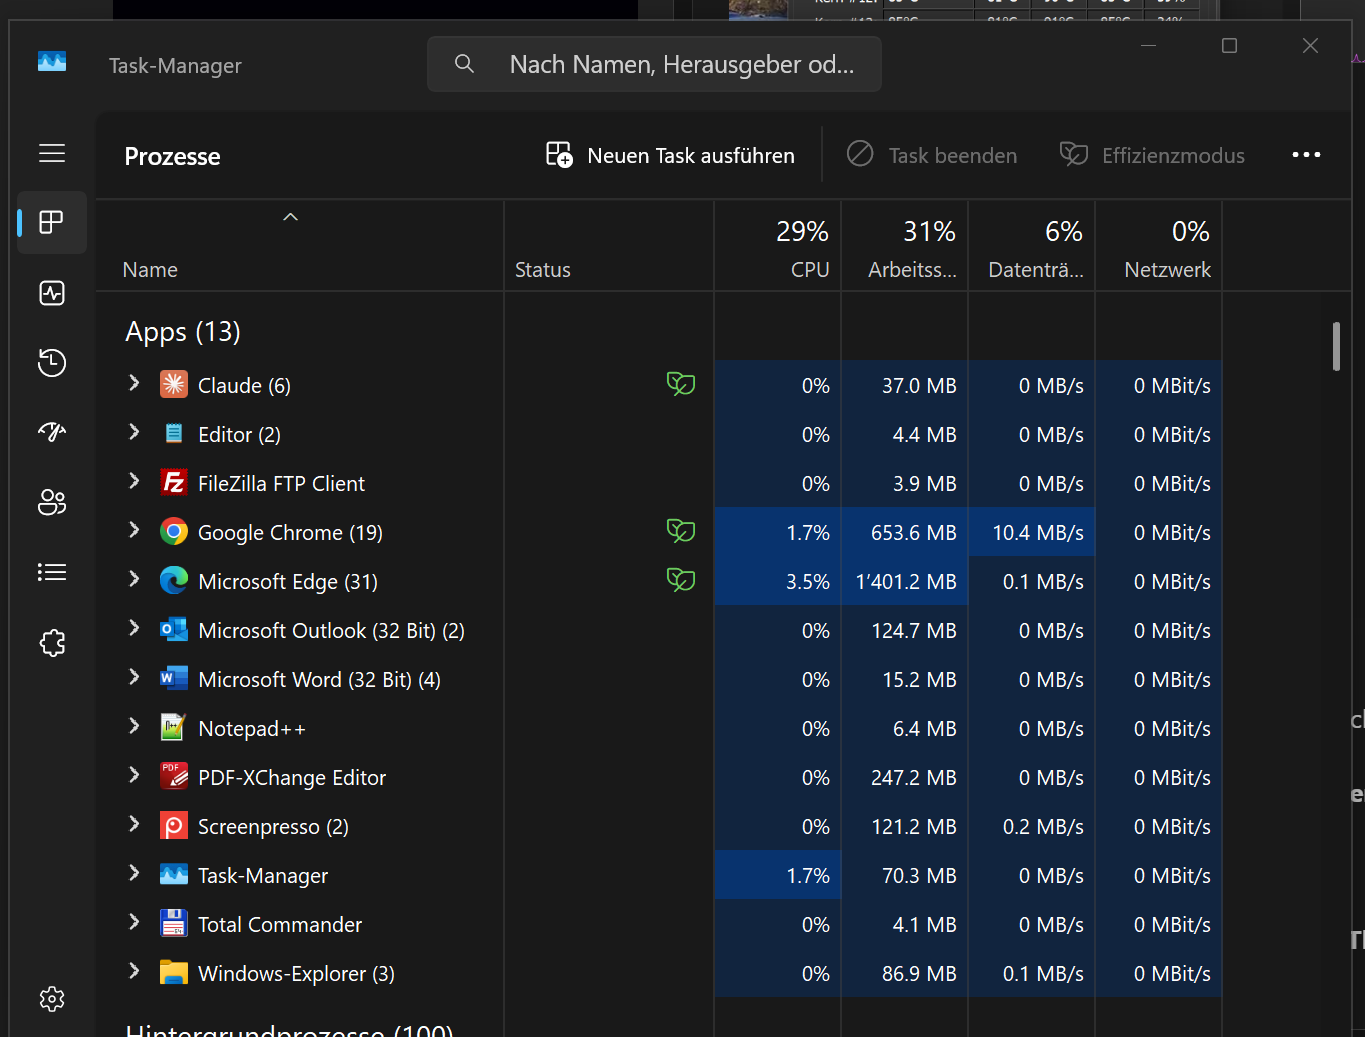Click the FileZilla FTP Client icon
1365x1037 pixels.
[174, 482]
